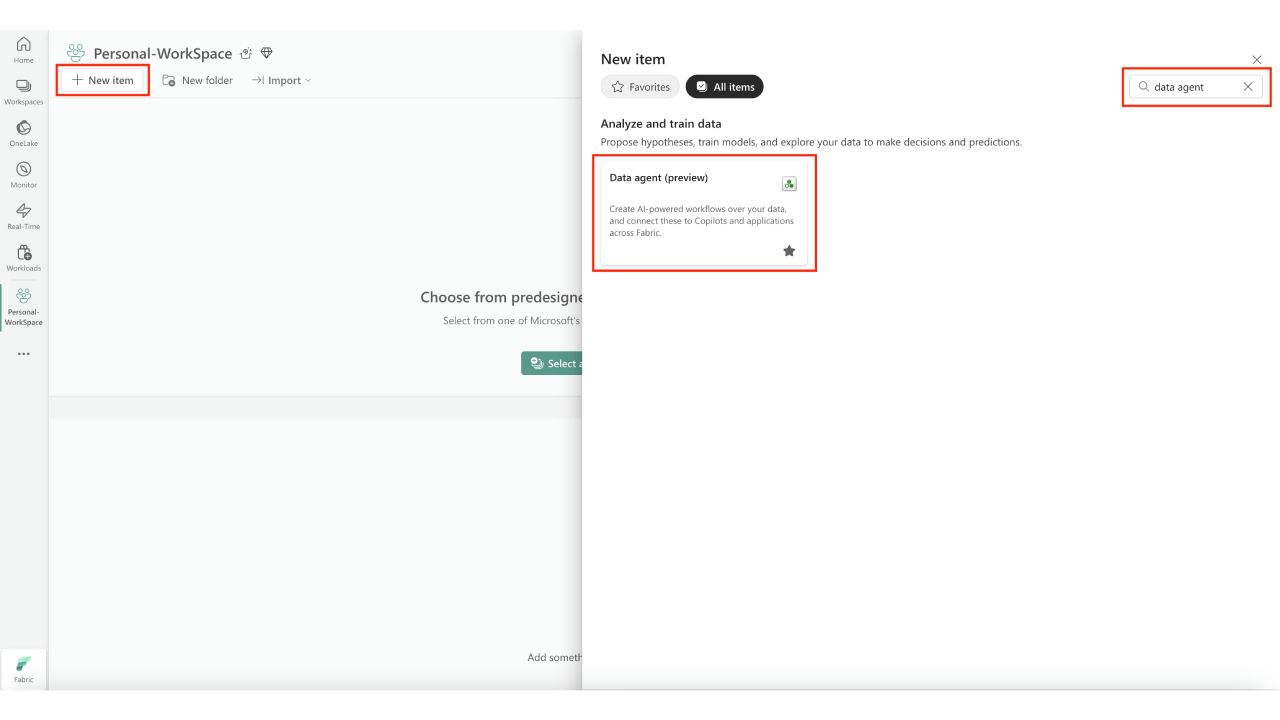Click the New item panel title

point(633,60)
